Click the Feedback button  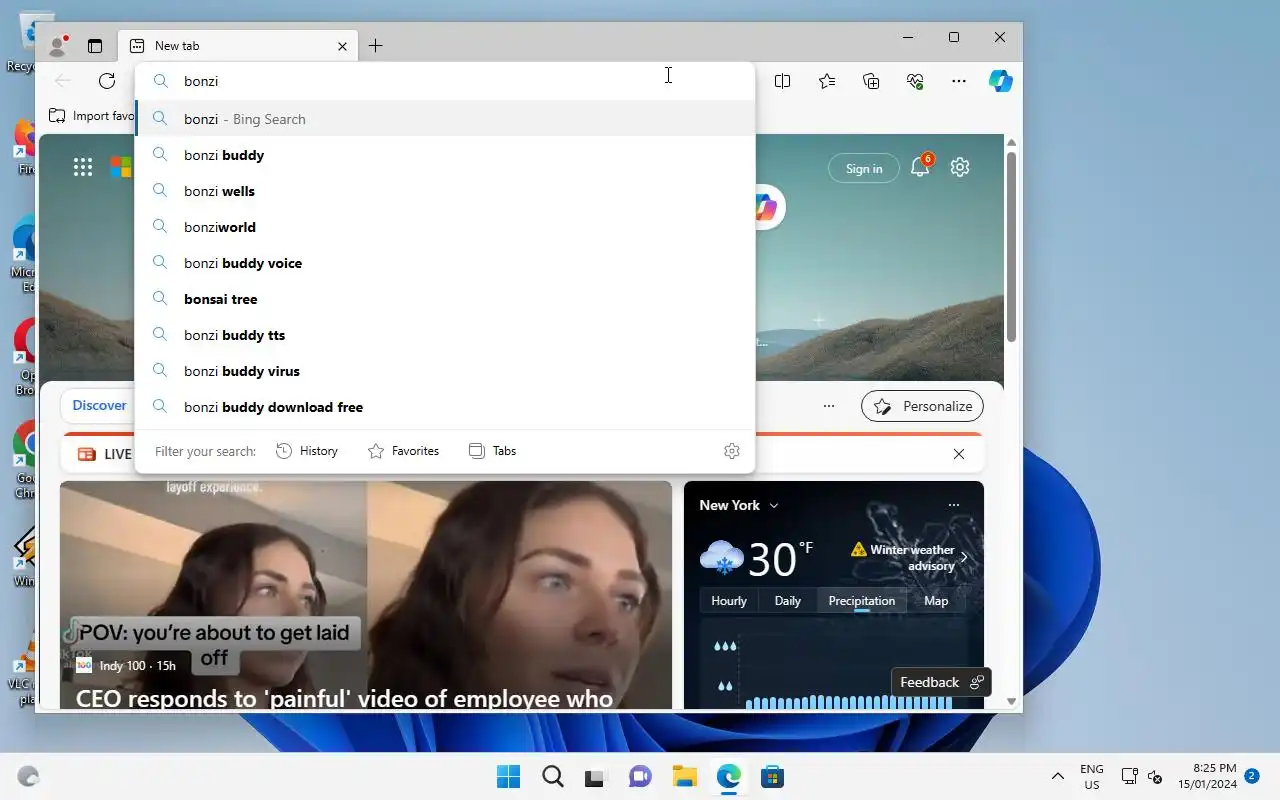[x=941, y=682]
